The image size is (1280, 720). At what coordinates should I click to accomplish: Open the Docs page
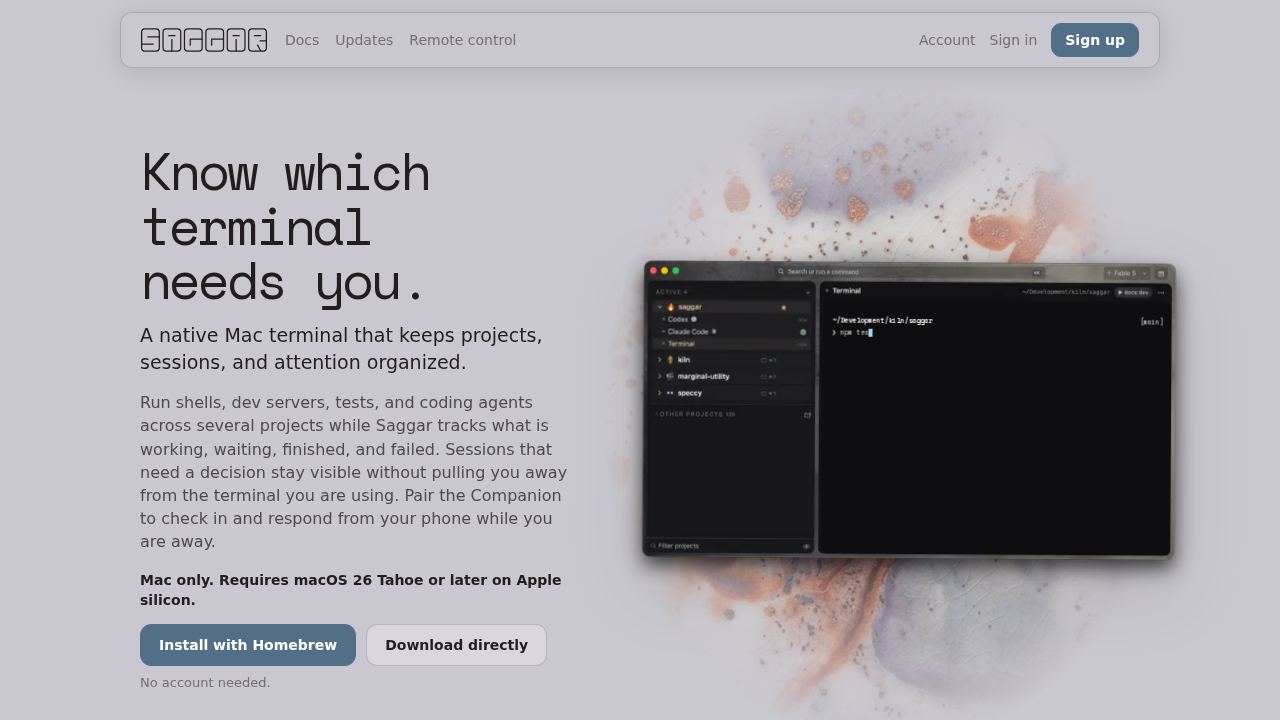click(x=302, y=40)
